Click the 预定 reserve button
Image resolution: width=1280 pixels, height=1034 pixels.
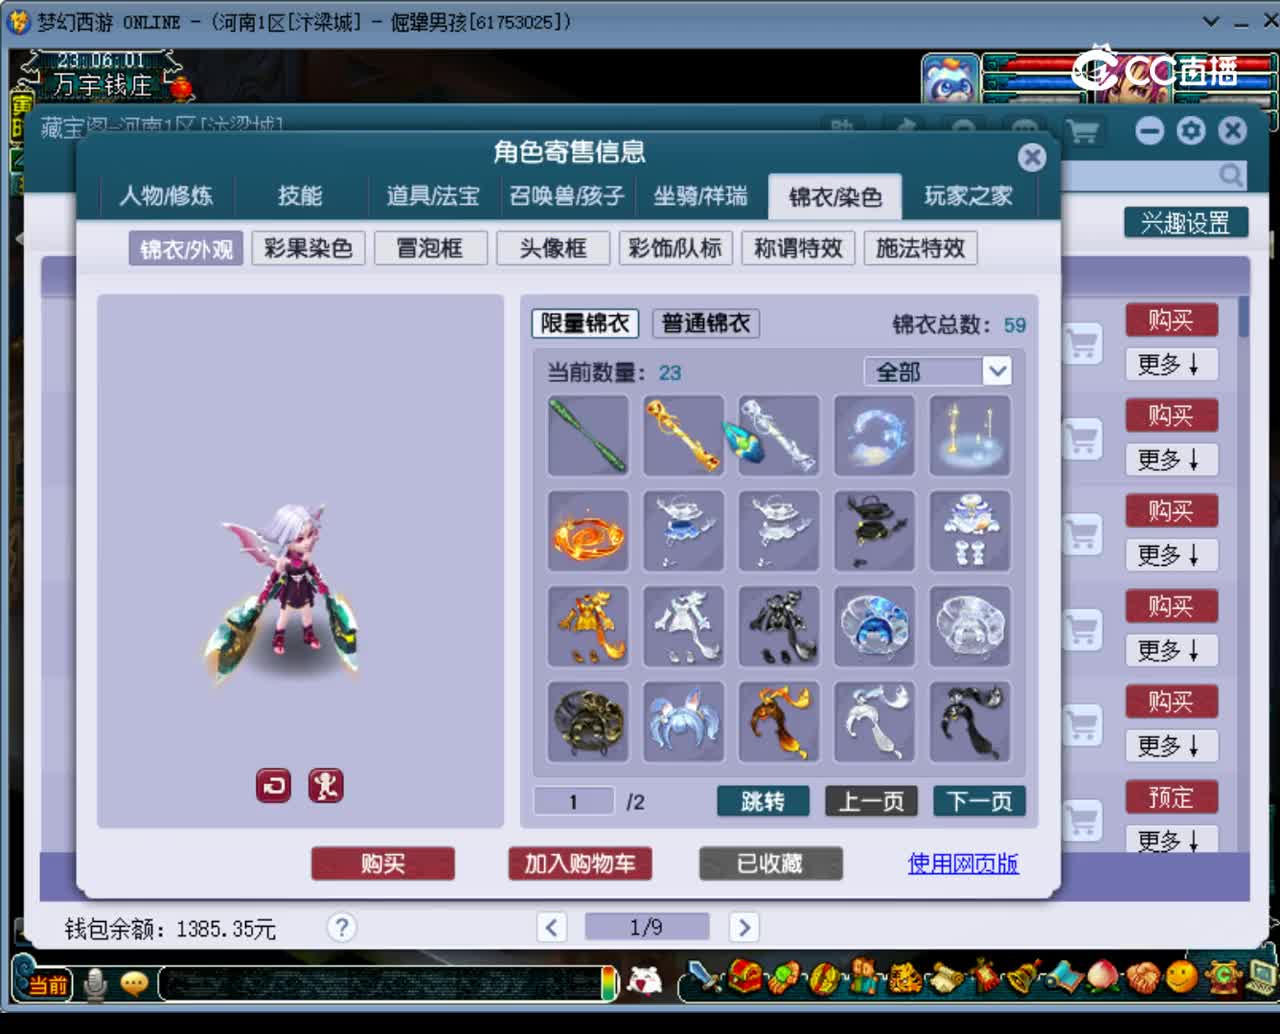[1171, 797]
